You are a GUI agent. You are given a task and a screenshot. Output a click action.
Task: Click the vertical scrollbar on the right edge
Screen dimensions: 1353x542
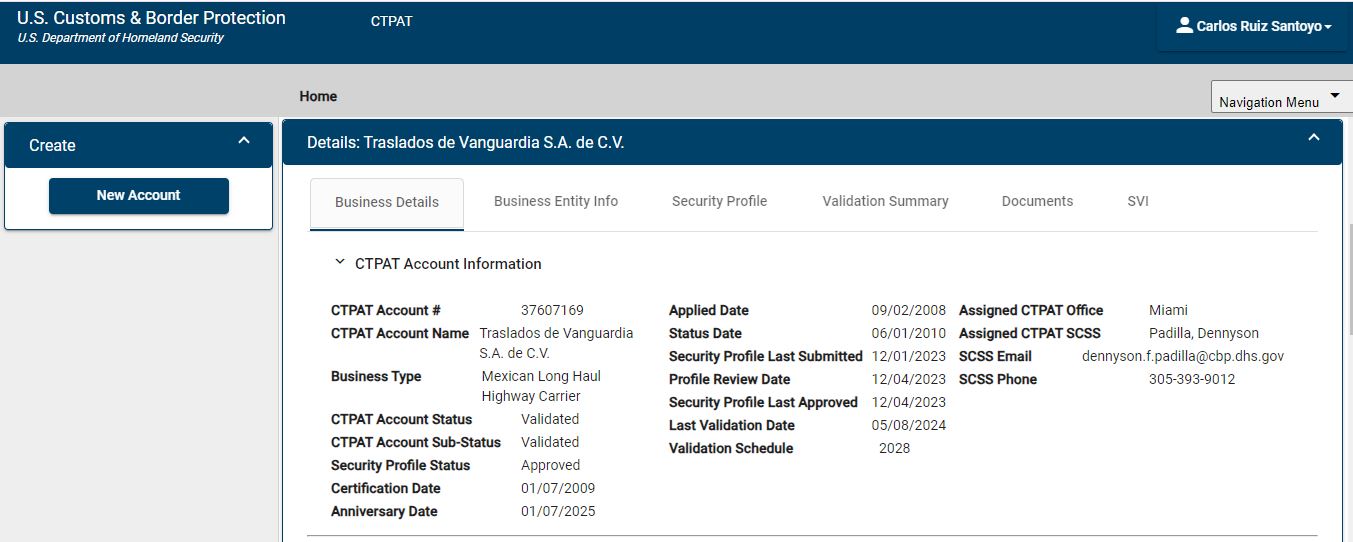coord(1349,280)
